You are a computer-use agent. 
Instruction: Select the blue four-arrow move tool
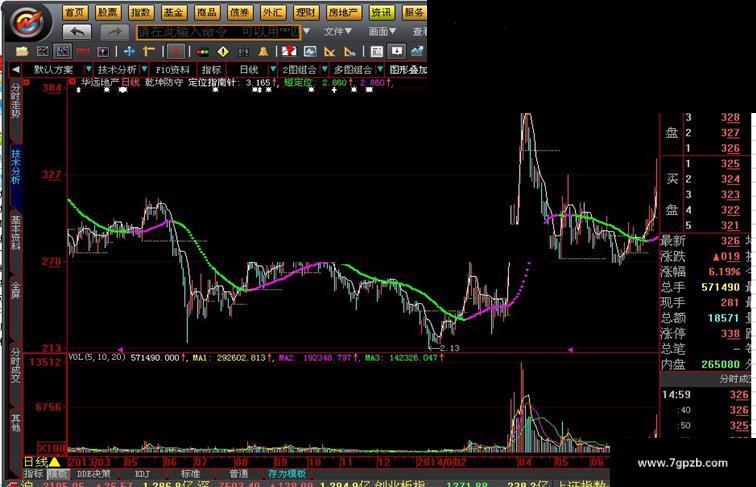coord(129,51)
